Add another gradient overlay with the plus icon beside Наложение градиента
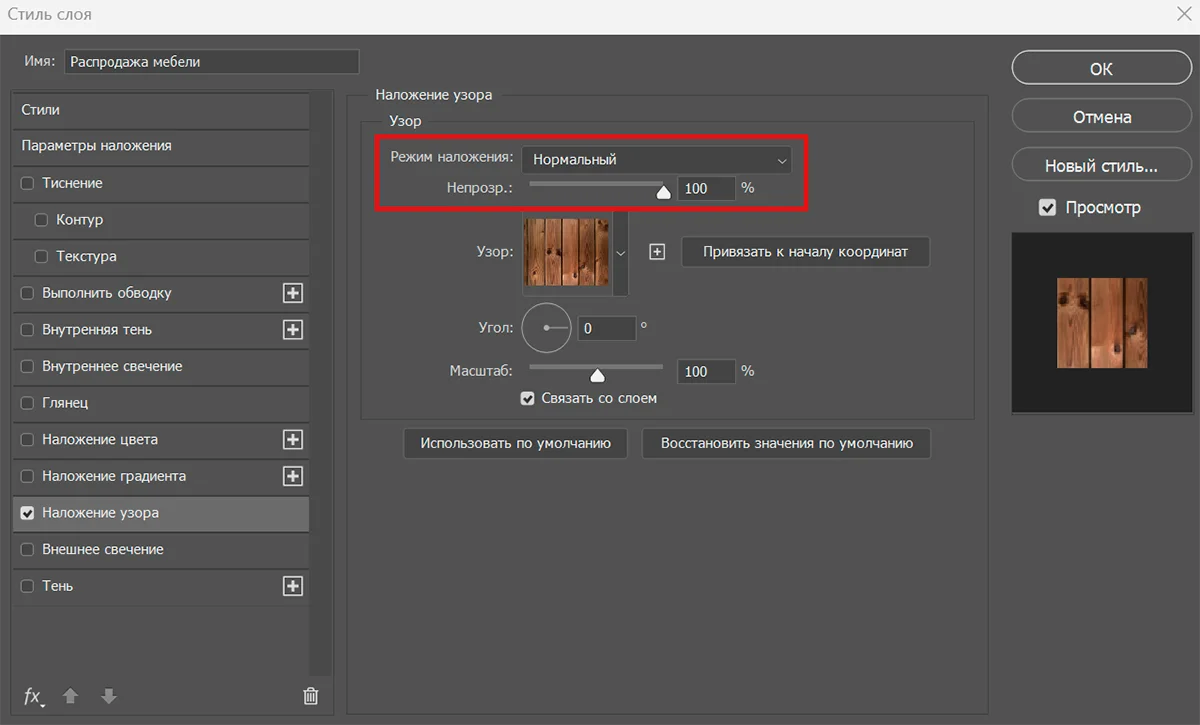This screenshot has width=1200, height=725. 293,476
